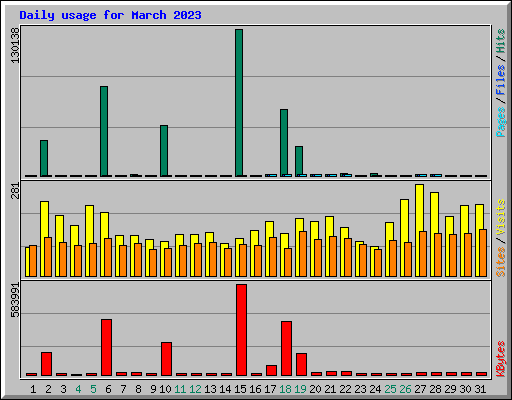Click the "KBytes" legend label
The width and height of the screenshot is (512, 400).
(x=500, y=359)
